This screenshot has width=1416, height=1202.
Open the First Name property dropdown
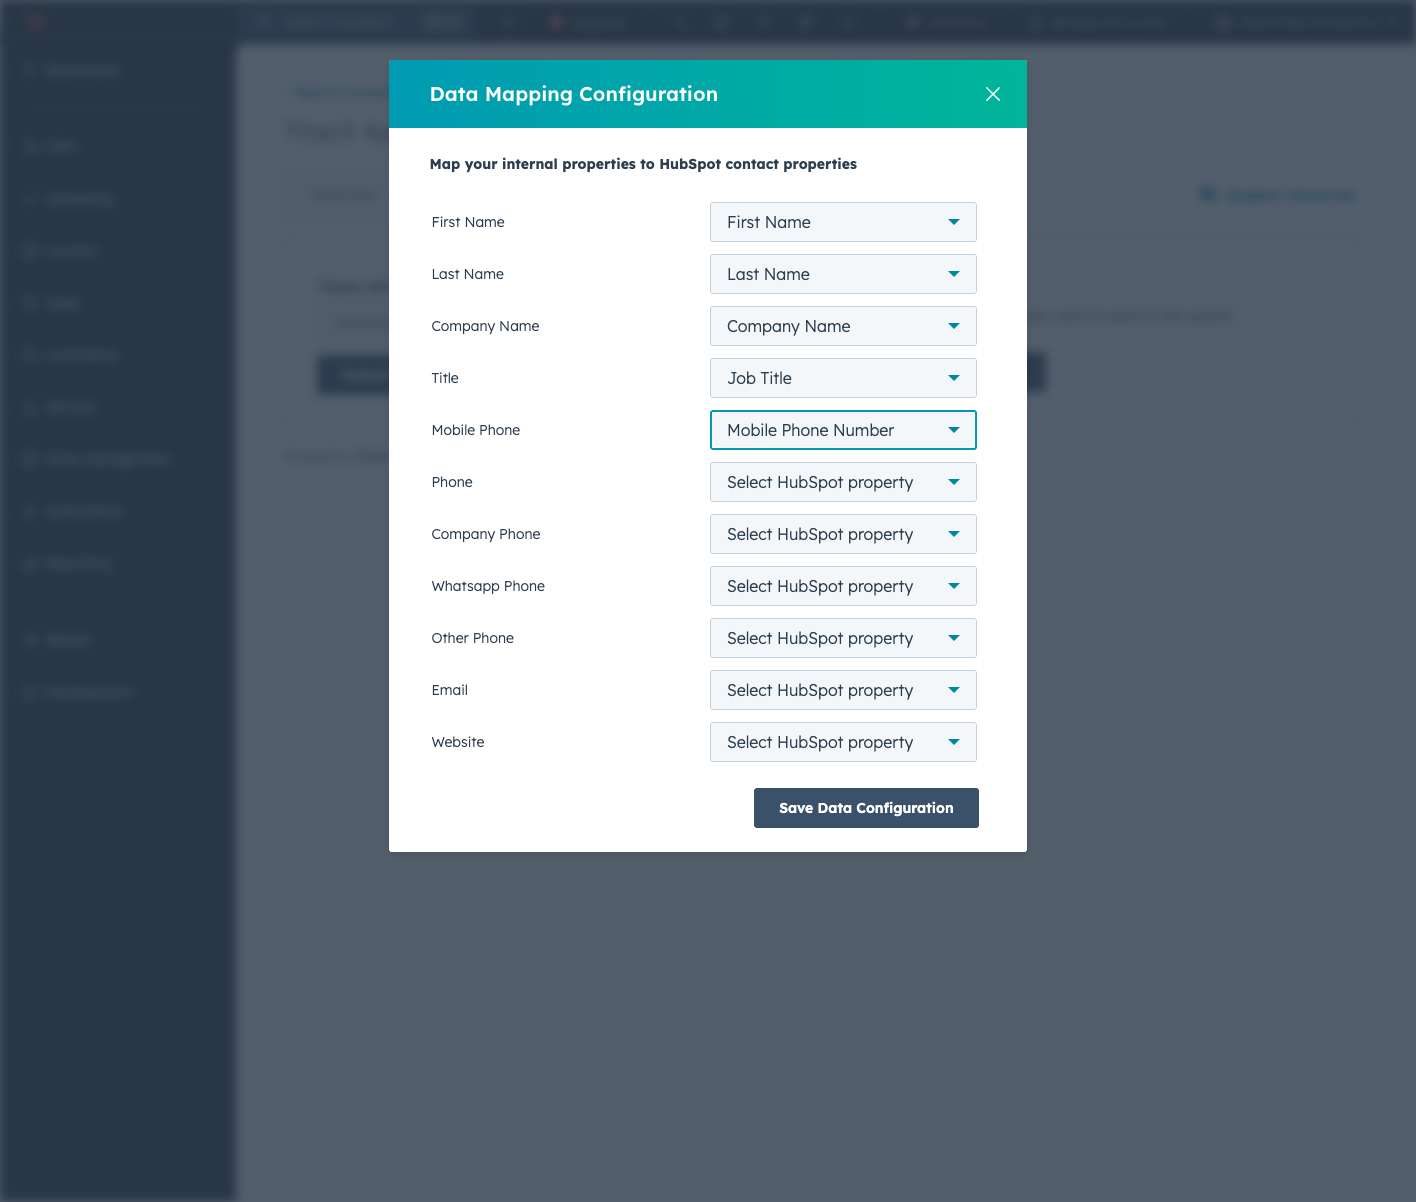click(x=843, y=222)
